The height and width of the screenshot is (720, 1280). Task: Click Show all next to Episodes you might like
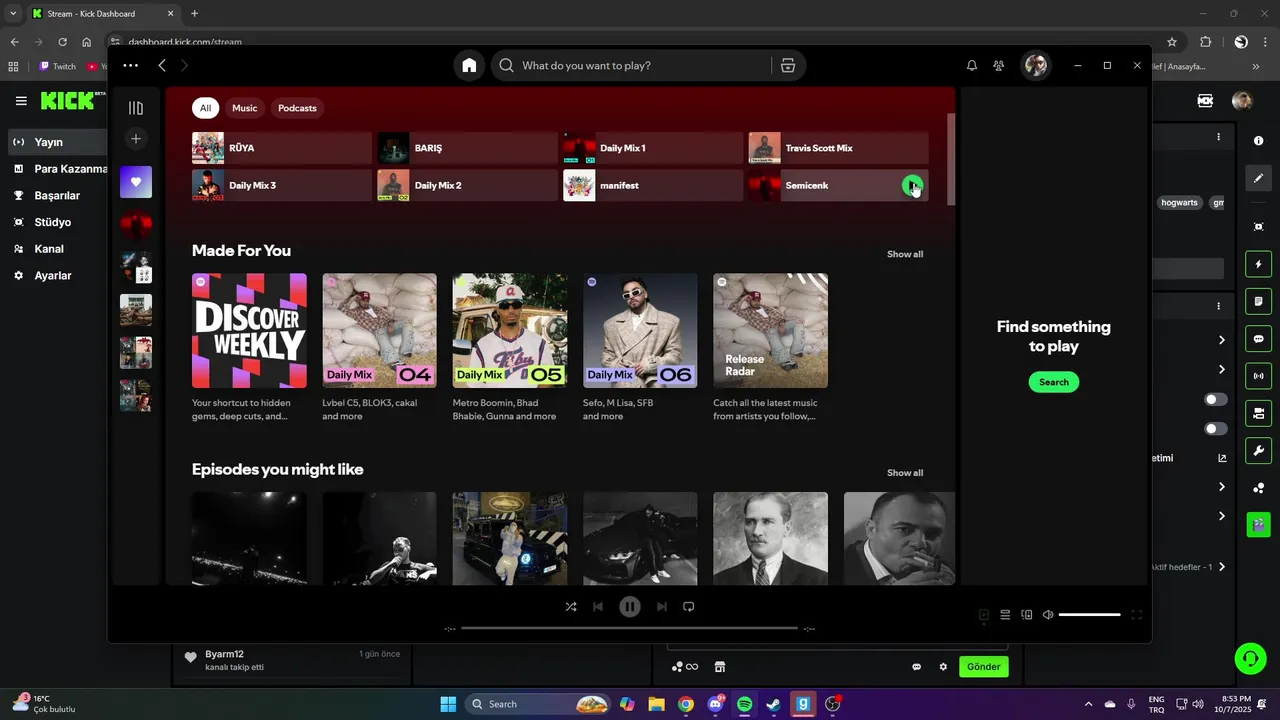coord(905,473)
